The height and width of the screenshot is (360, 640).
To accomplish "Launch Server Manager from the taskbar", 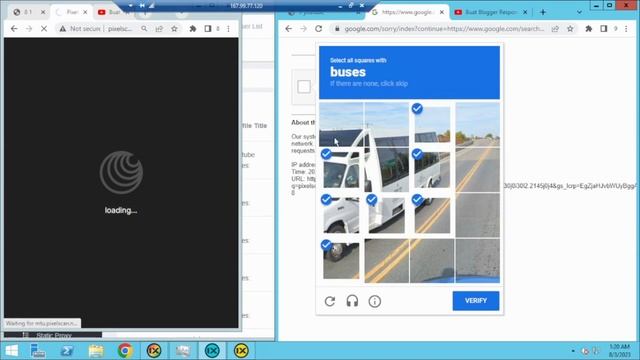I will point(38,351).
